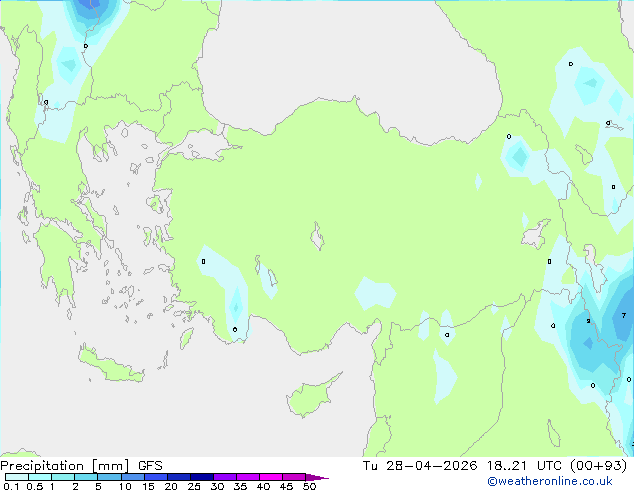Select the 25–30 mm navy legend swatch
Screen dimensions: 634x490
coord(202,477)
